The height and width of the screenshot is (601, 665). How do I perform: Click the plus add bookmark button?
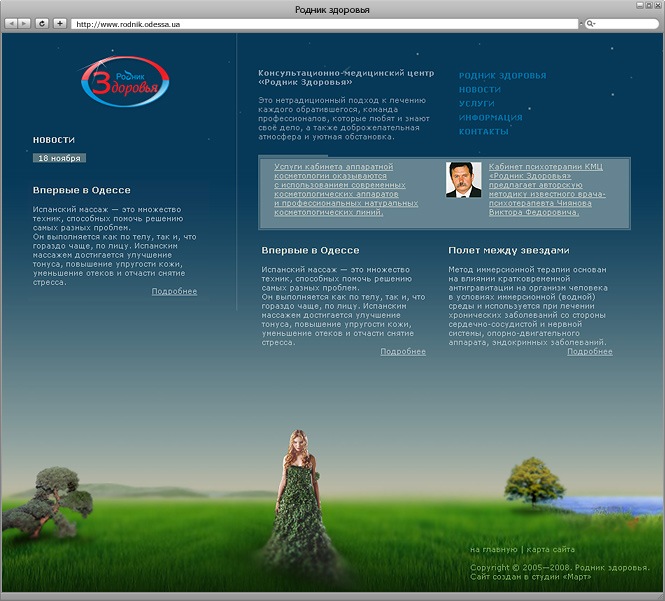60,24
